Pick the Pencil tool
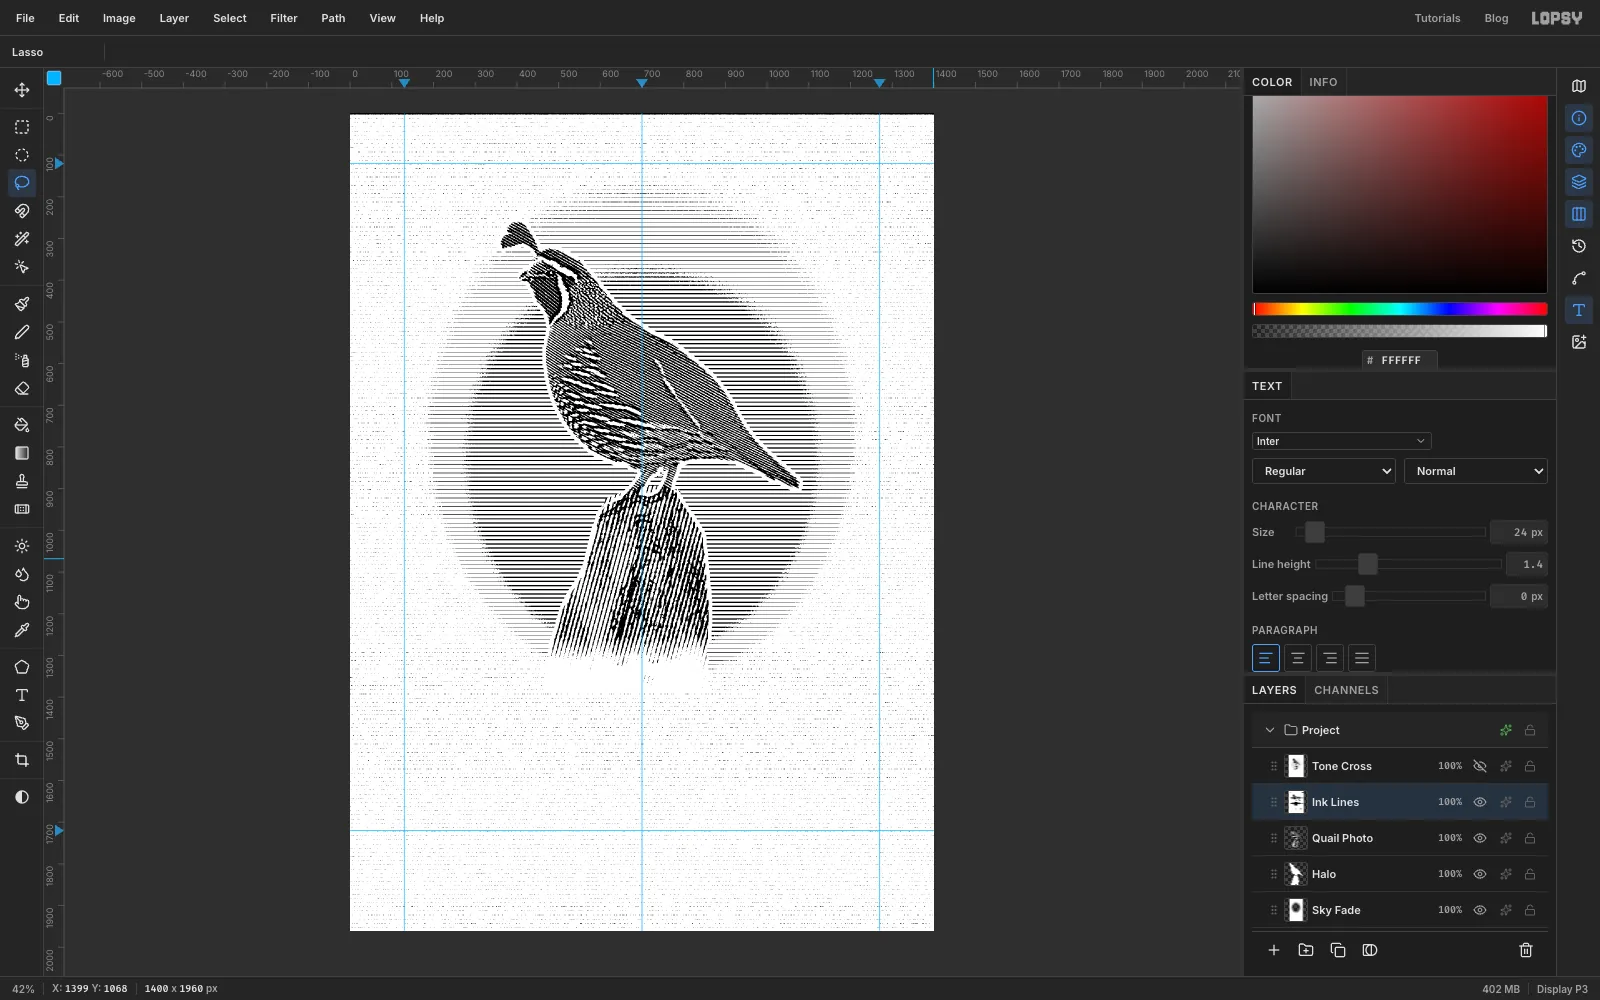Image resolution: width=1600 pixels, height=1000 pixels. pyautogui.click(x=22, y=332)
